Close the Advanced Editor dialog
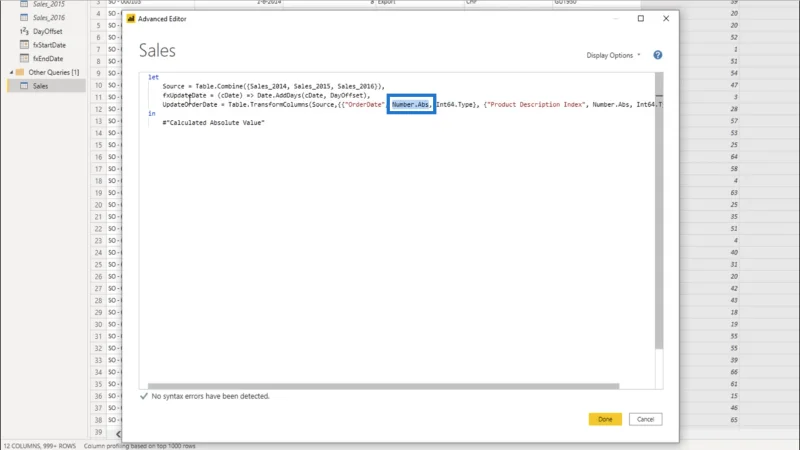 (666, 18)
